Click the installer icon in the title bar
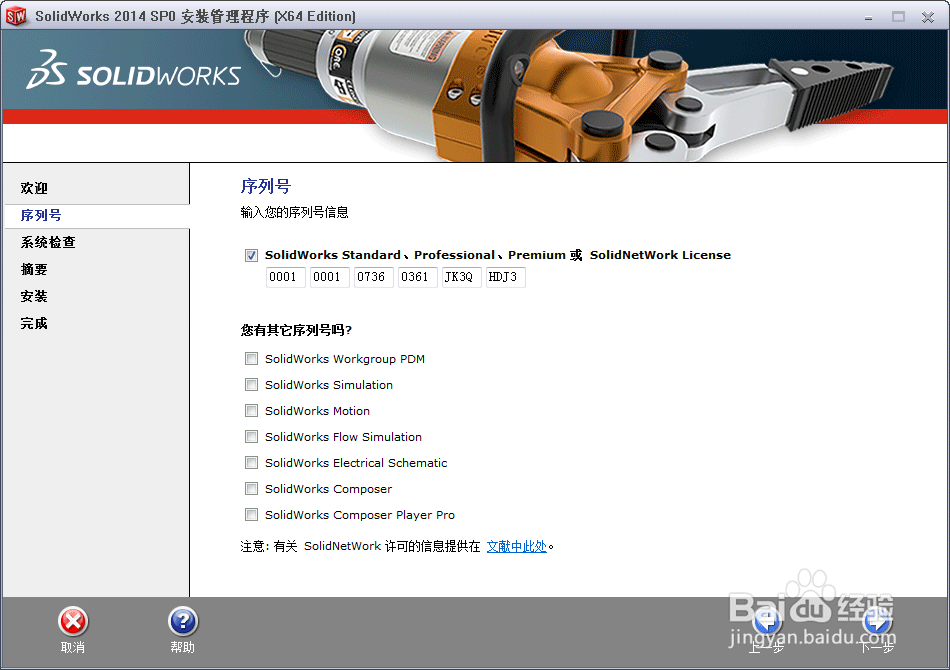950x670 pixels. pos(17,15)
